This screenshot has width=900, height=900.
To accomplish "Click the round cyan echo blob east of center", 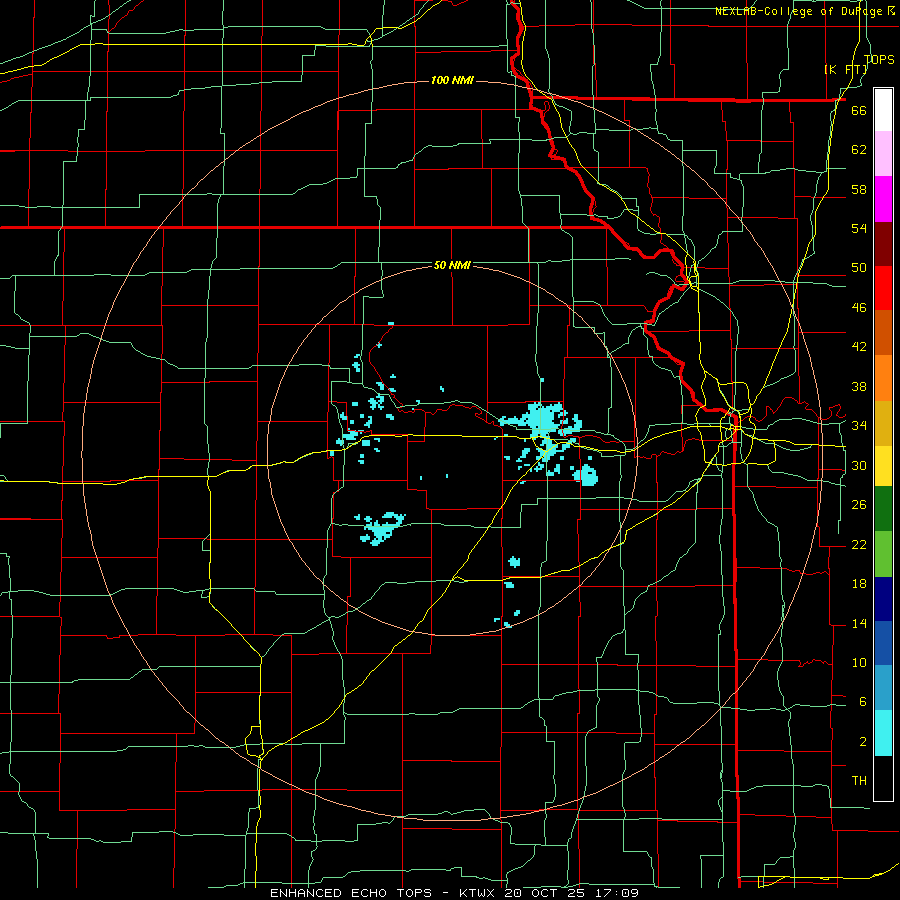I will (x=586, y=475).
